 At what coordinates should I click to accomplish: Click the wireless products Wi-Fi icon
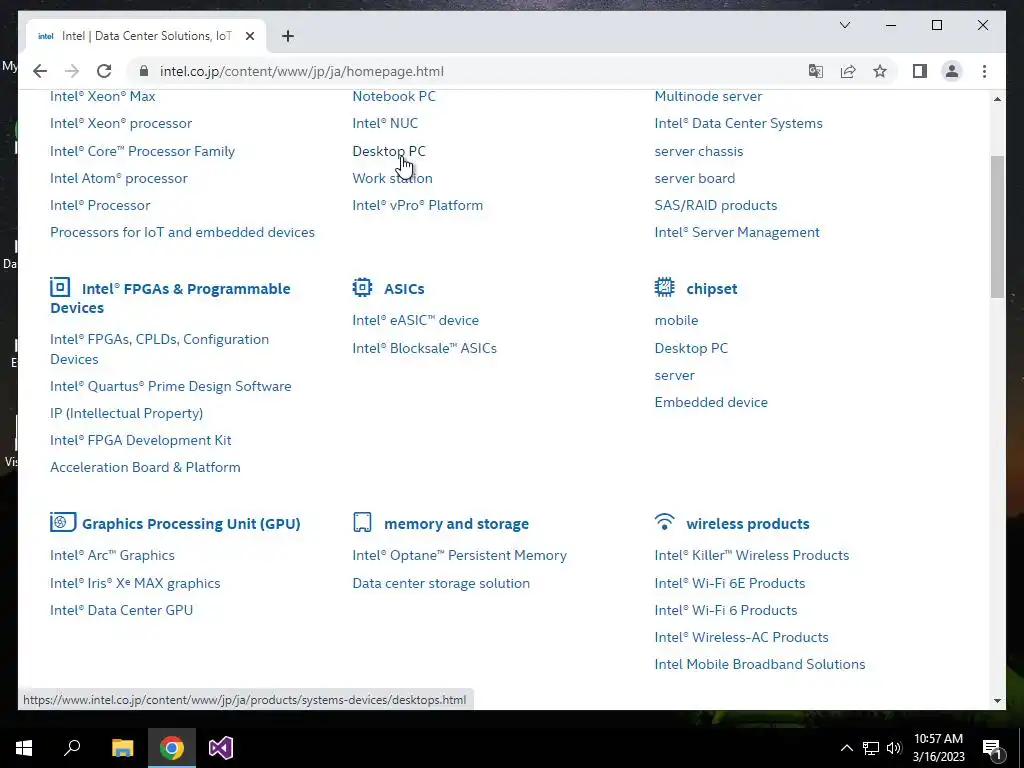[665, 522]
